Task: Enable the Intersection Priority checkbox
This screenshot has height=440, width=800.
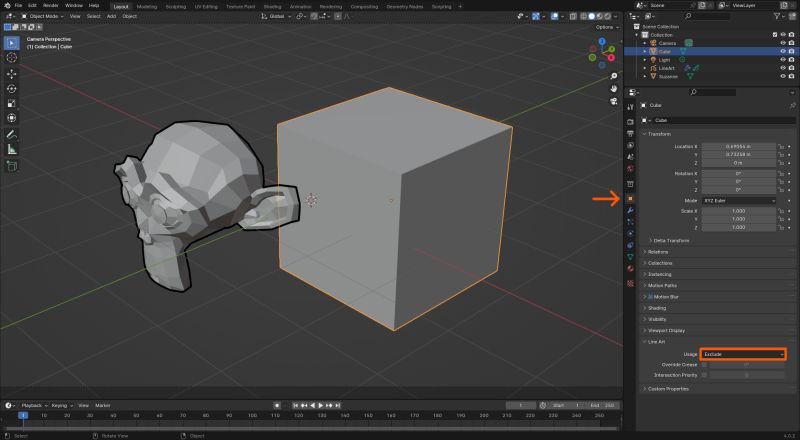Action: pos(705,375)
